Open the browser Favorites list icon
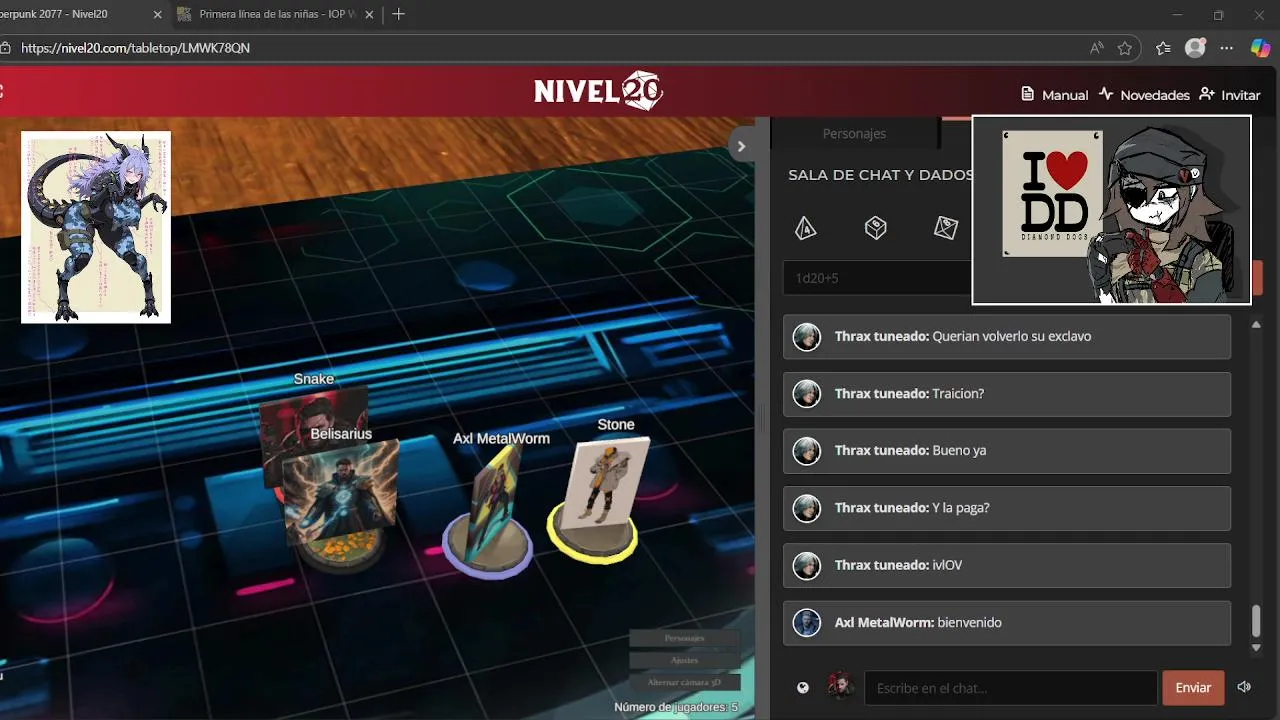Image resolution: width=1280 pixels, height=720 pixels. pyautogui.click(x=1163, y=48)
